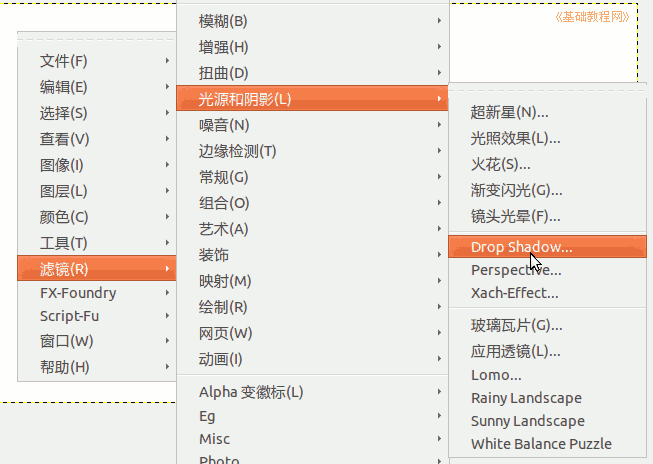Expand the 模糊(B) filter submenu
653x464 pixels.
coord(312,21)
